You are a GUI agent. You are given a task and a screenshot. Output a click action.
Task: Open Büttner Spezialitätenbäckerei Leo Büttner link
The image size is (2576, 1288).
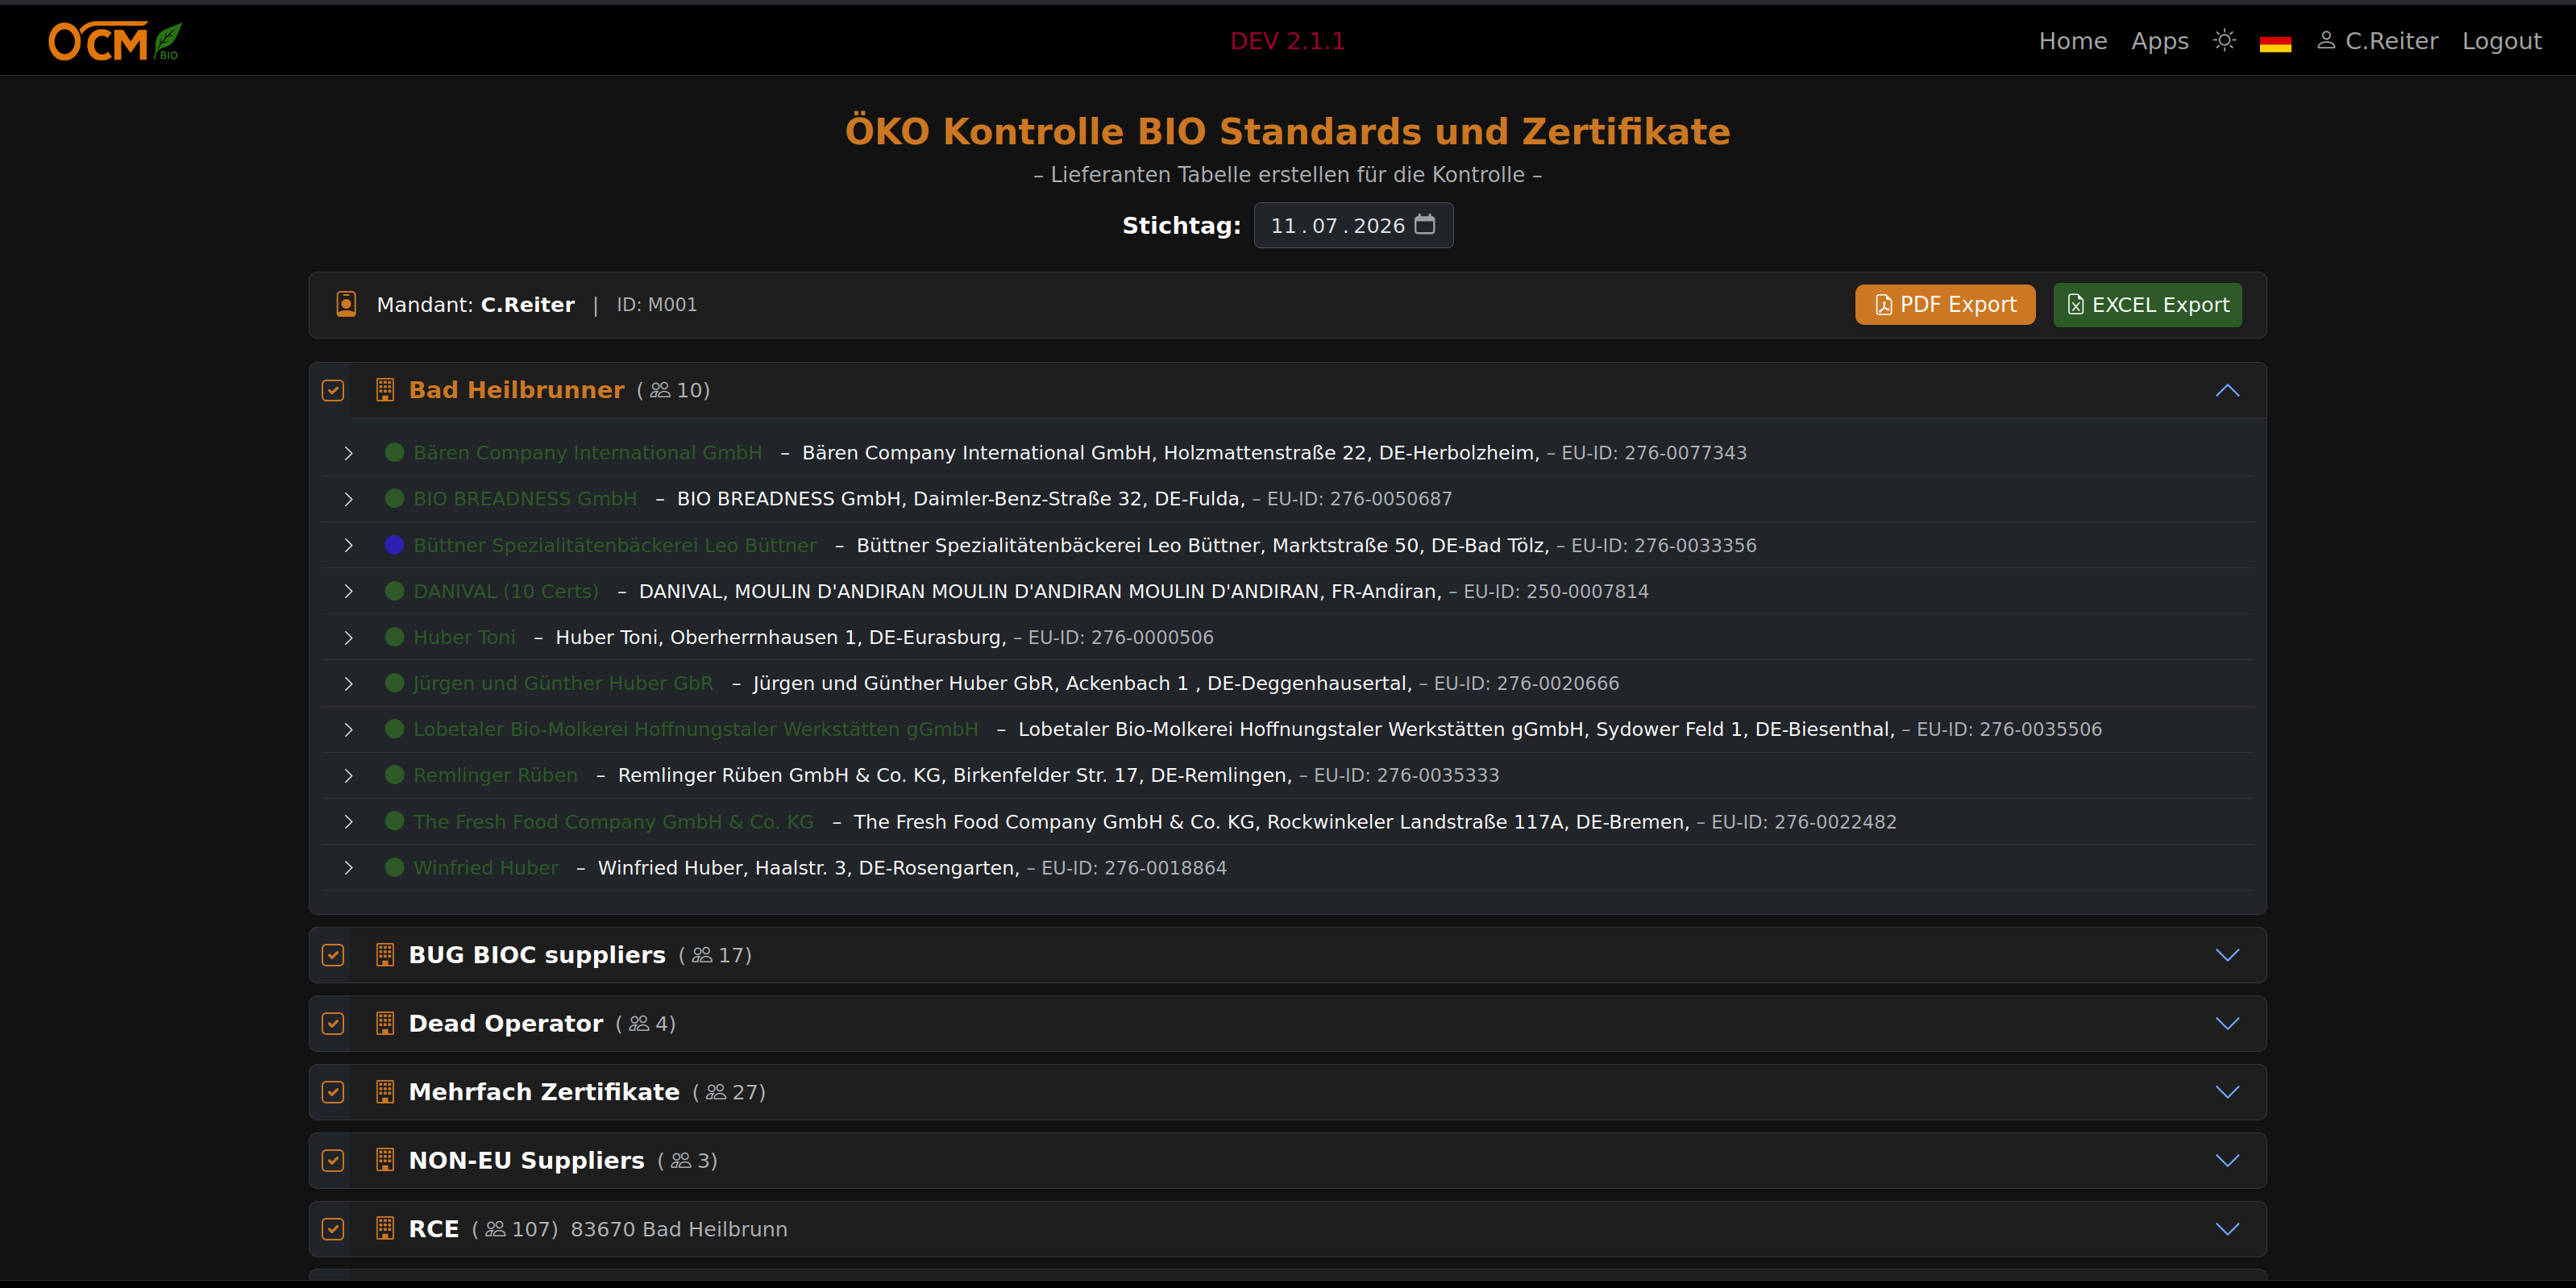[x=614, y=545]
